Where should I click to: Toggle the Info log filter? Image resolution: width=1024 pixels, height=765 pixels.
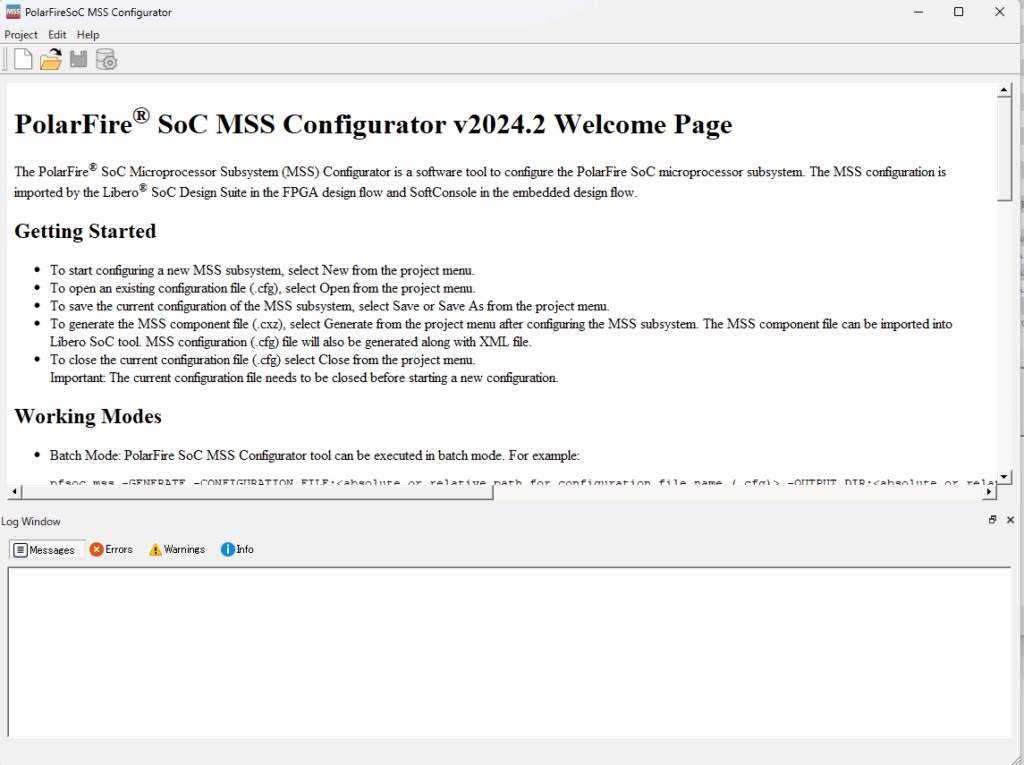click(237, 549)
